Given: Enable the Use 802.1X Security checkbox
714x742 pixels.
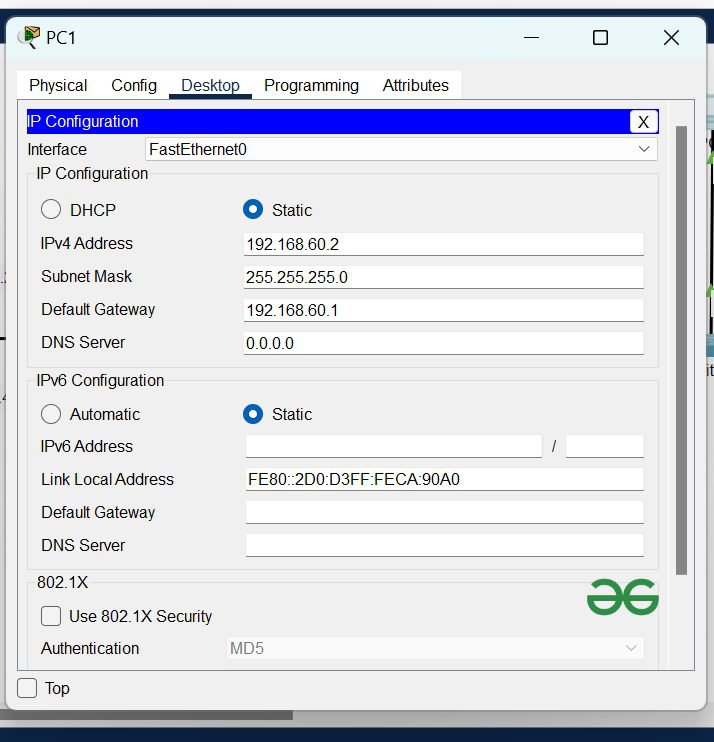Looking at the screenshot, I should pyautogui.click(x=51, y=616).
